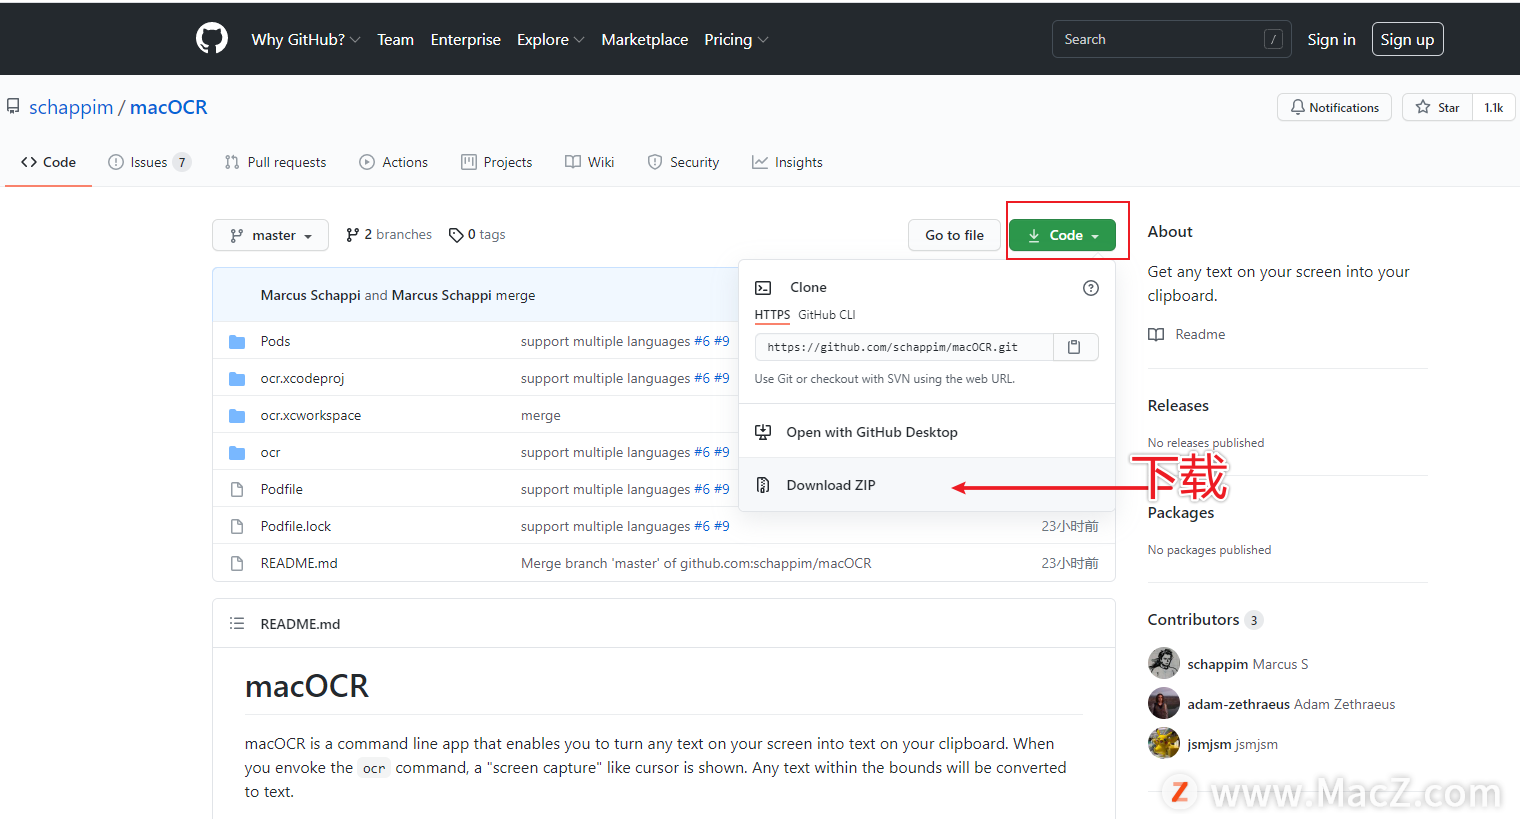Click the Podfile file icon
1520x819 pixels.
(x=237, y=490)
